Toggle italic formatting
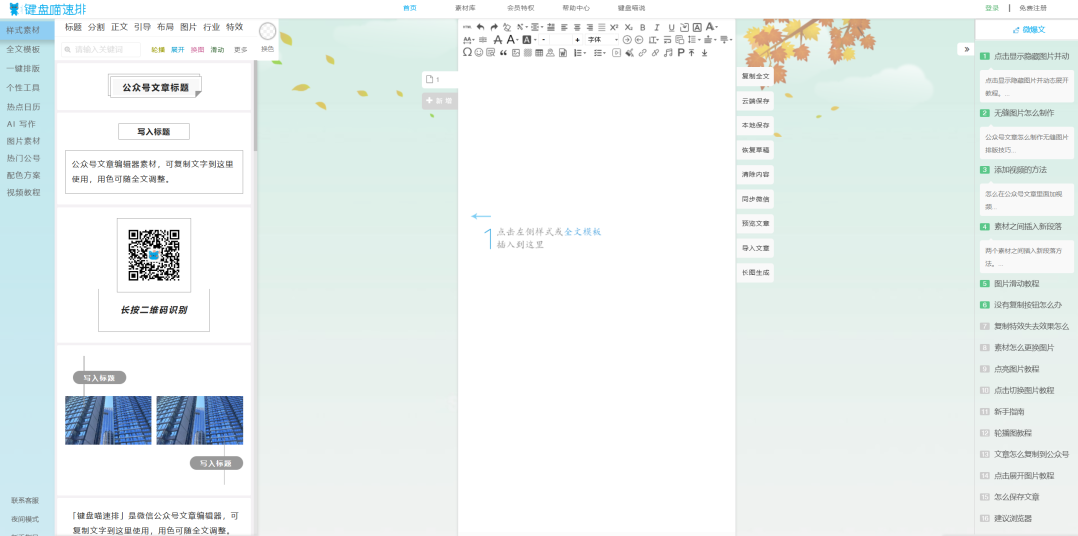Image resolution: width=1078 pixels, height=536 pixels. pos(657,27)
